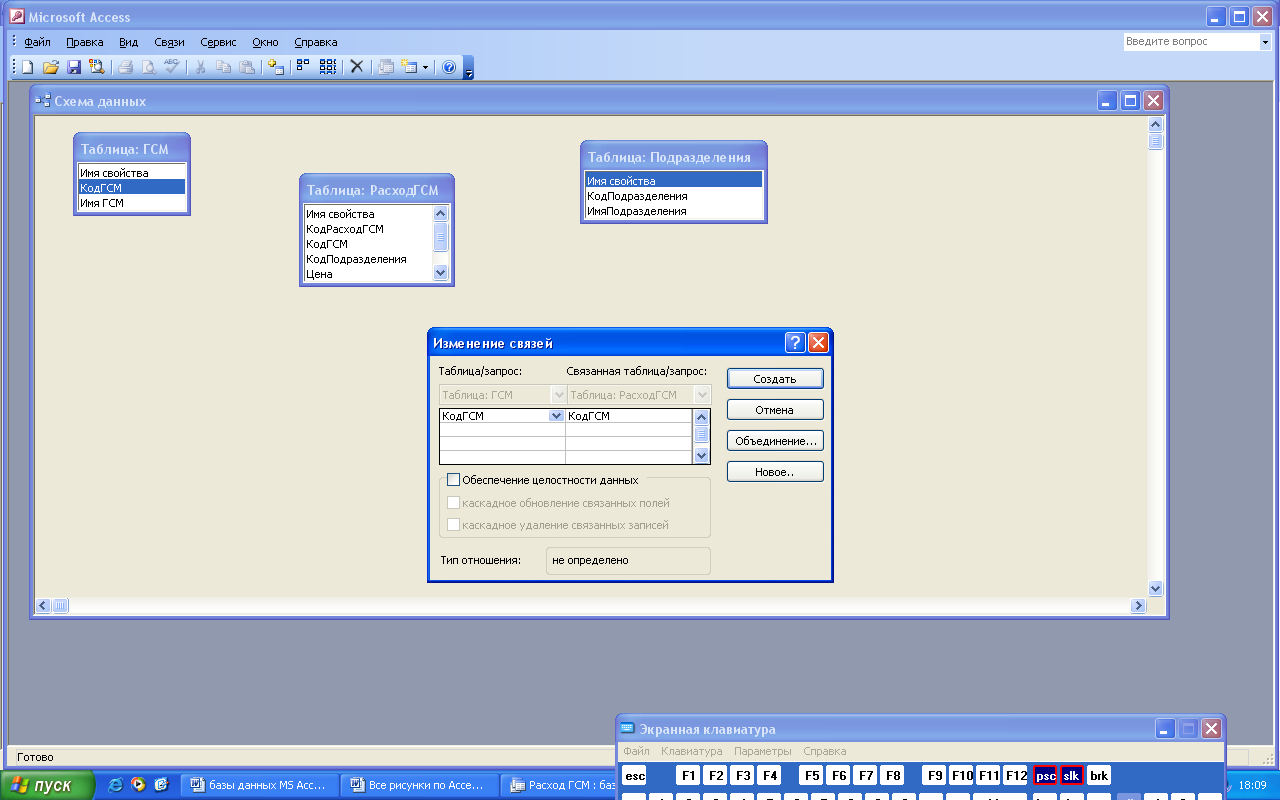This screenshot has height=800, width=1280.
Task: Click the Paste toolbar icon
Action: (246, 67)
